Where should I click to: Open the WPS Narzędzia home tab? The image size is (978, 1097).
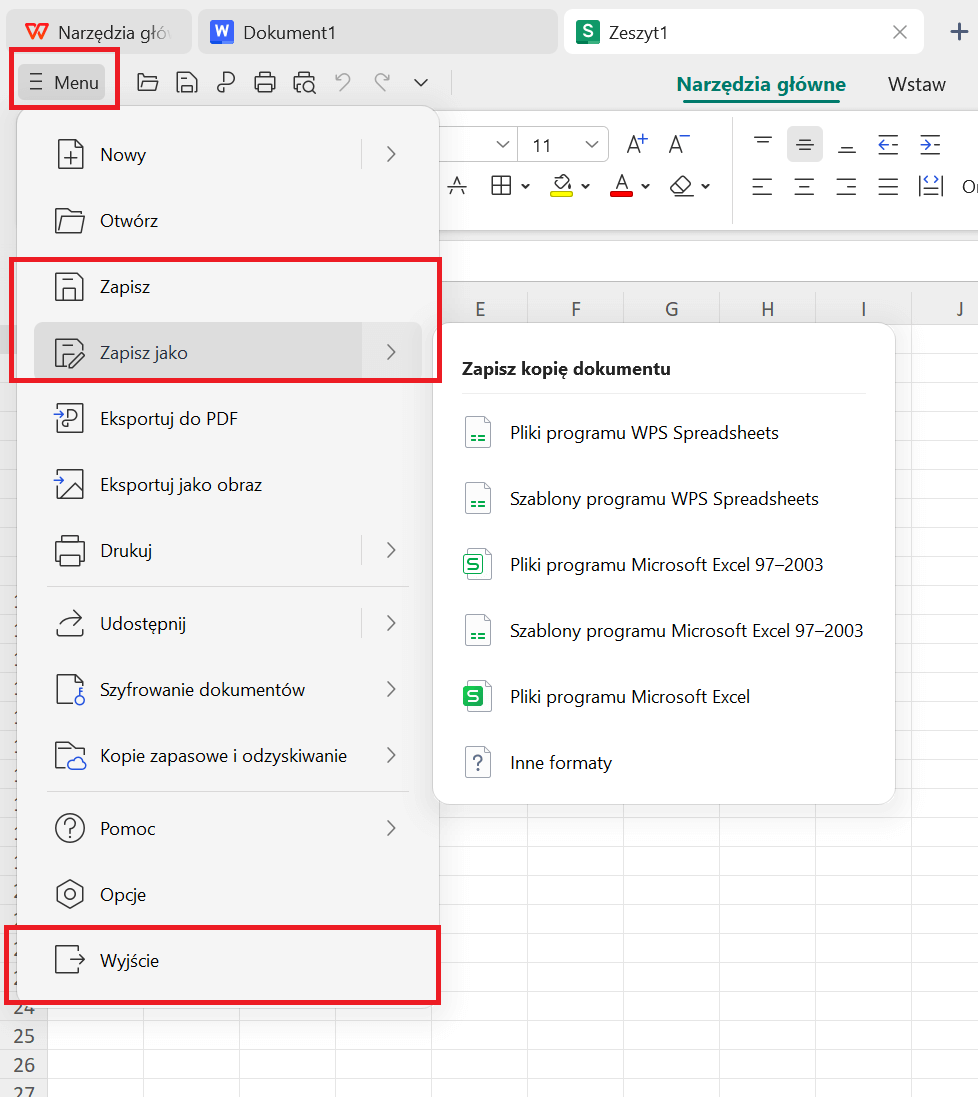98,32
